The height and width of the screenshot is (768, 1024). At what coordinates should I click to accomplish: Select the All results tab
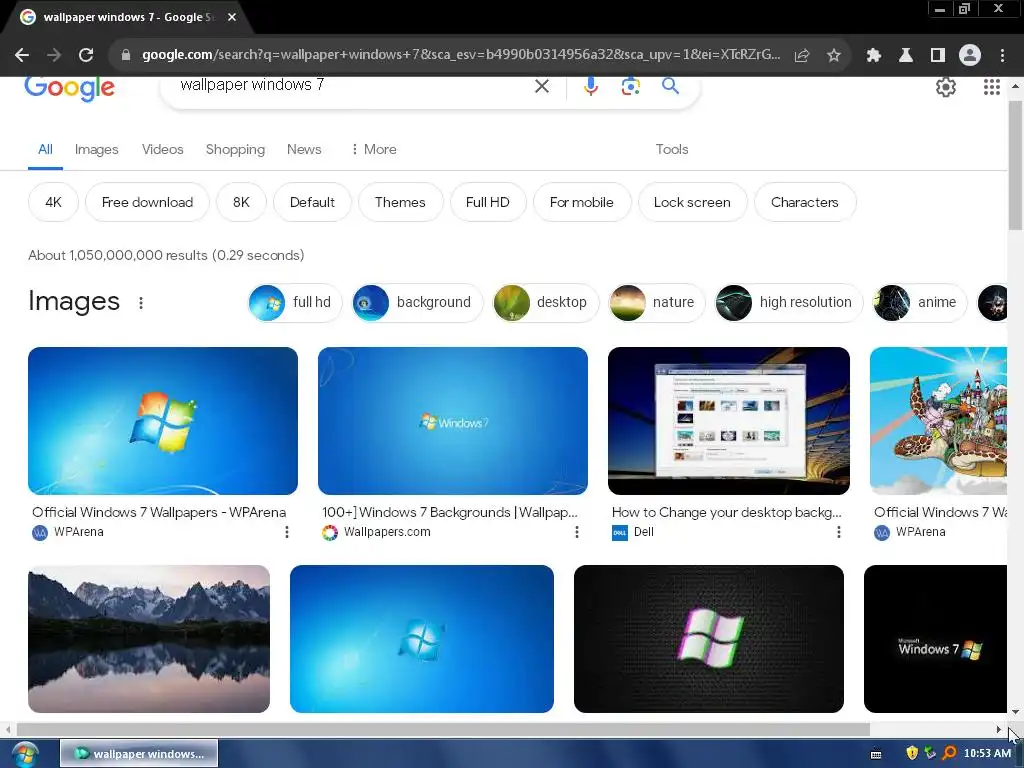[45, 149]
